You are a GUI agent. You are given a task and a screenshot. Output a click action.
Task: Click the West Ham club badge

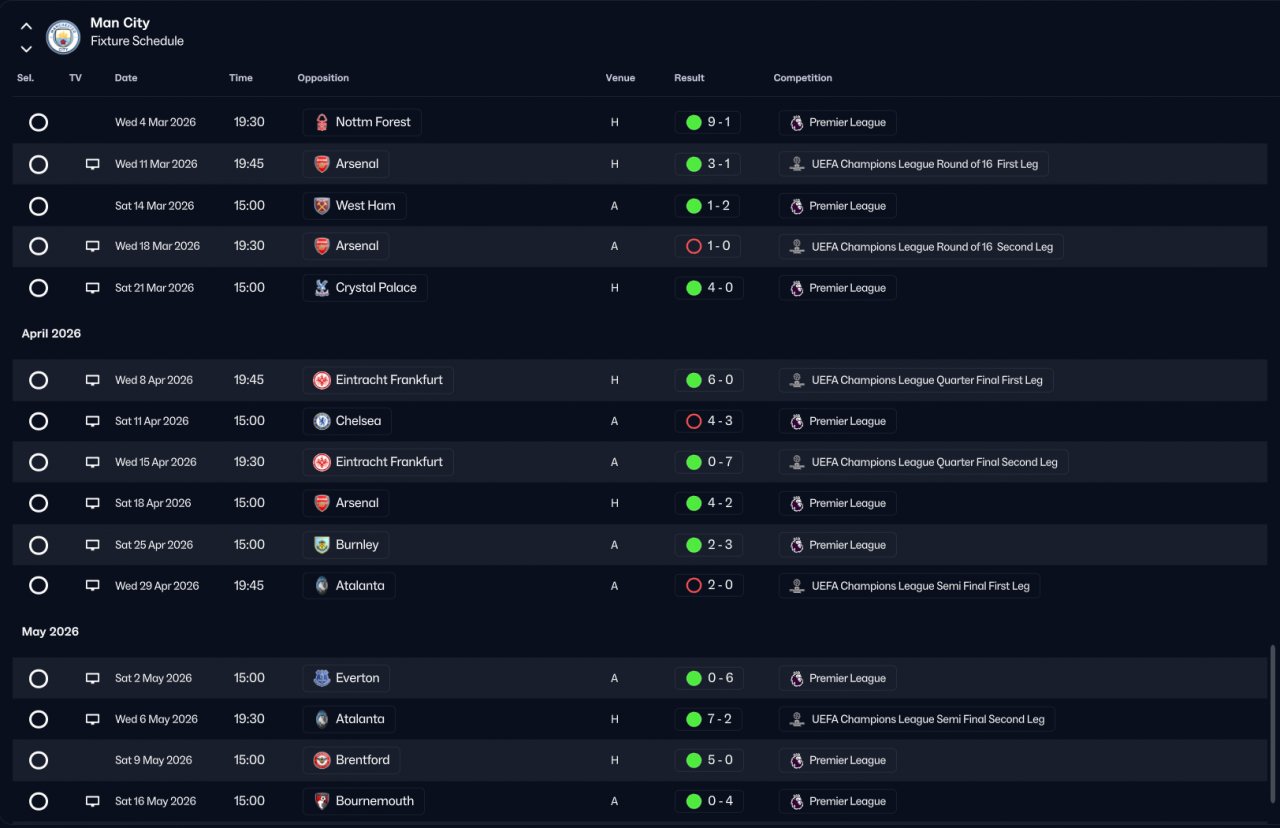[x=321, y=206]
